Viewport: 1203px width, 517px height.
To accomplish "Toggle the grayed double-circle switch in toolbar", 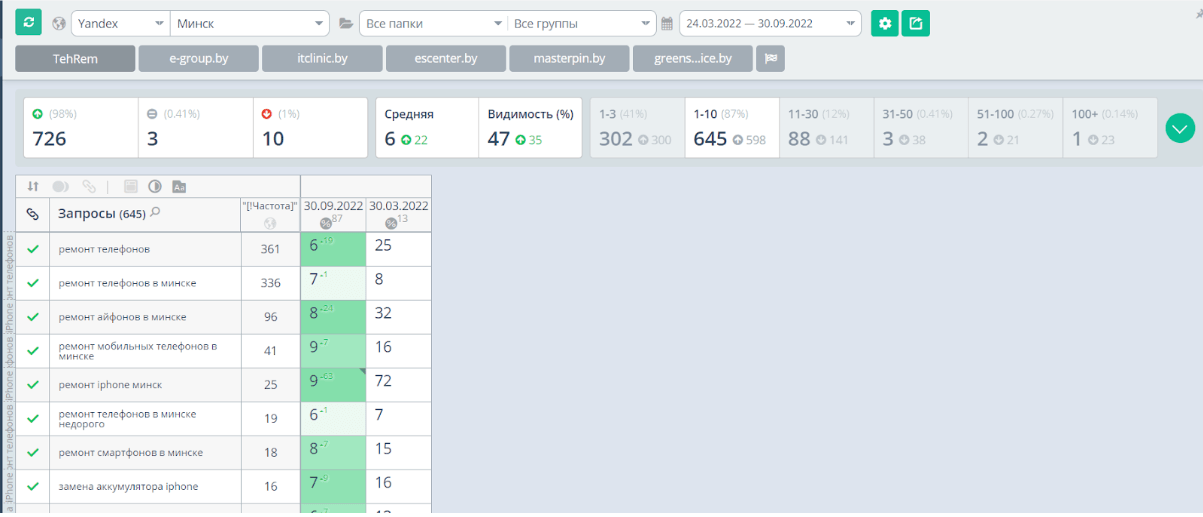I will 61,186.
